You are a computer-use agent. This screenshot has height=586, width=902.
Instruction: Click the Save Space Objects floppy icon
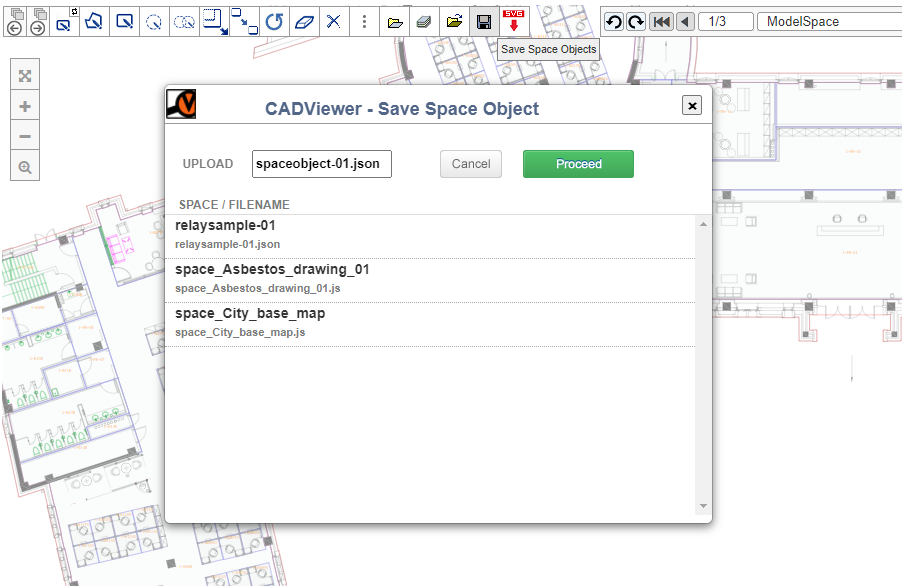click(484, 22)
